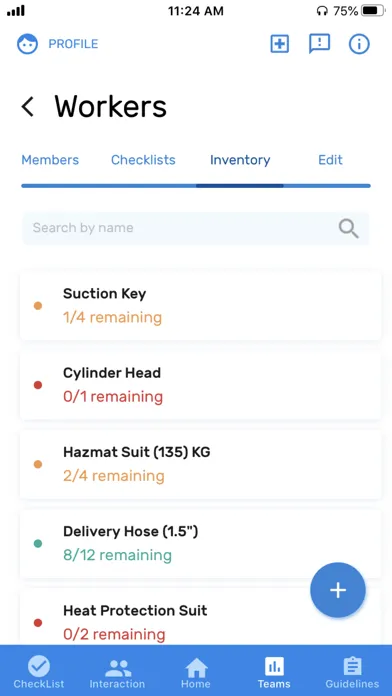Open Guidelines in the bottom navigation
The image size is (392, 696).
point(352,673)
